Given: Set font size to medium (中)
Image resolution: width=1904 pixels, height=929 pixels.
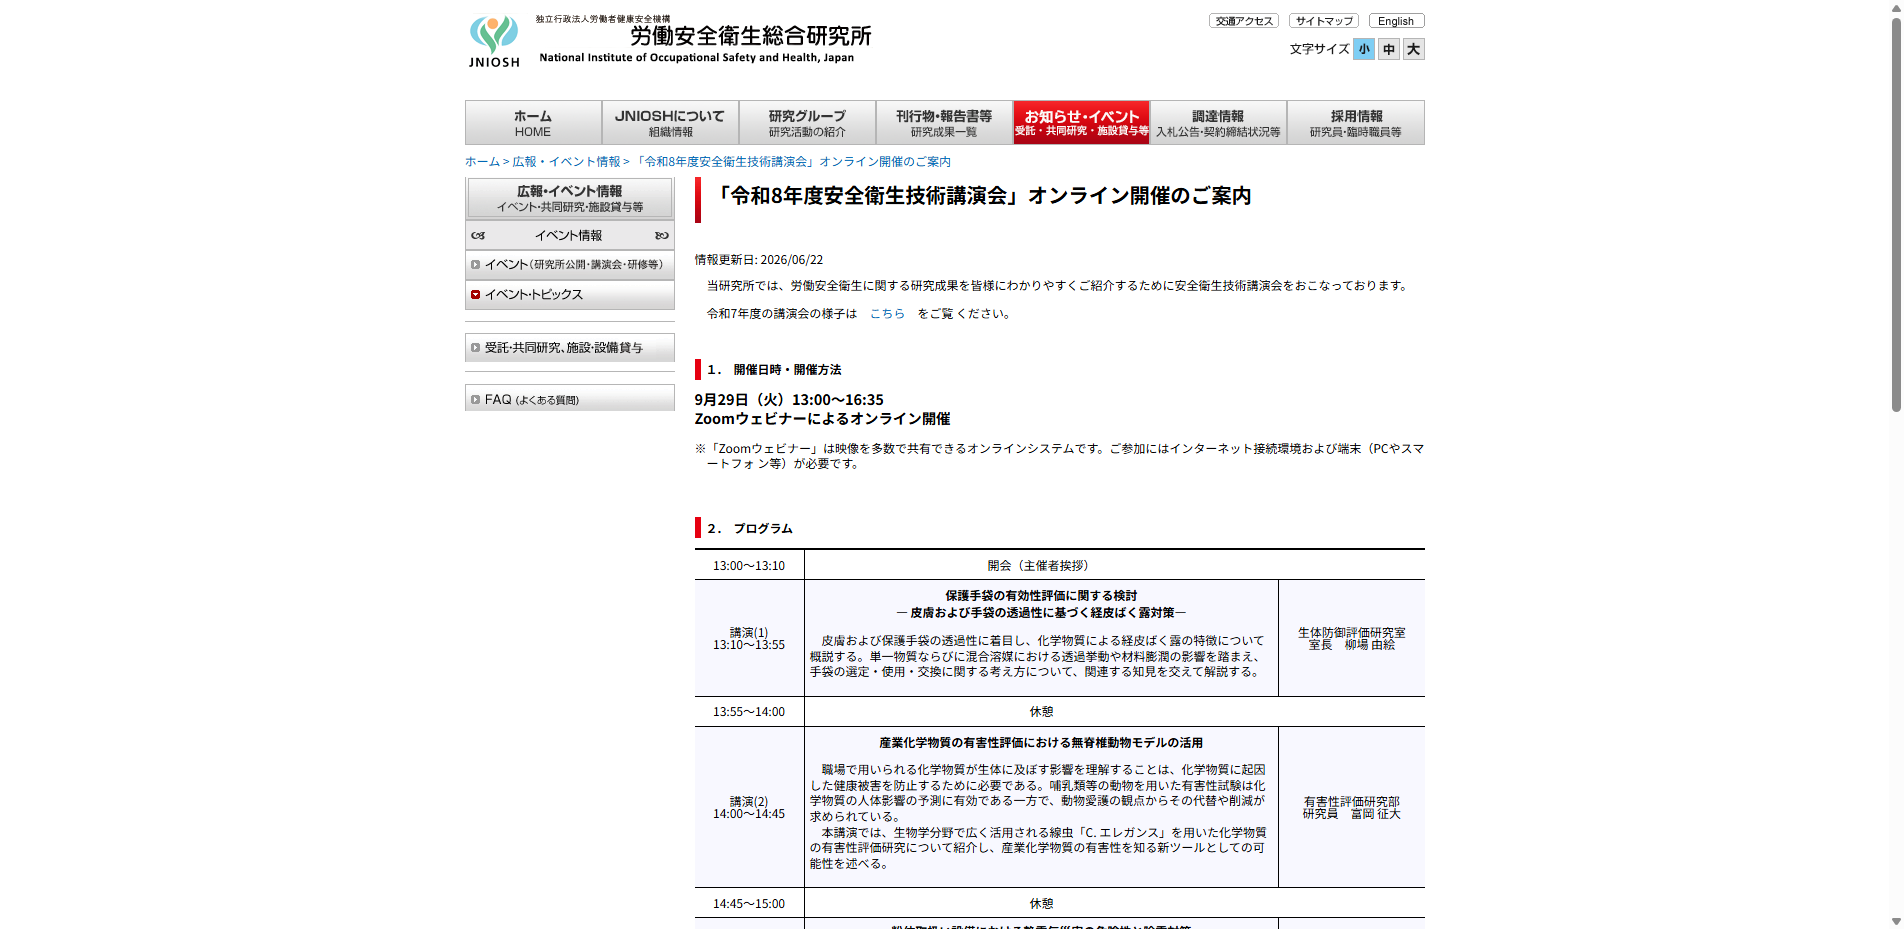Looking at the screenshot, I should [x=1388, y=49].
